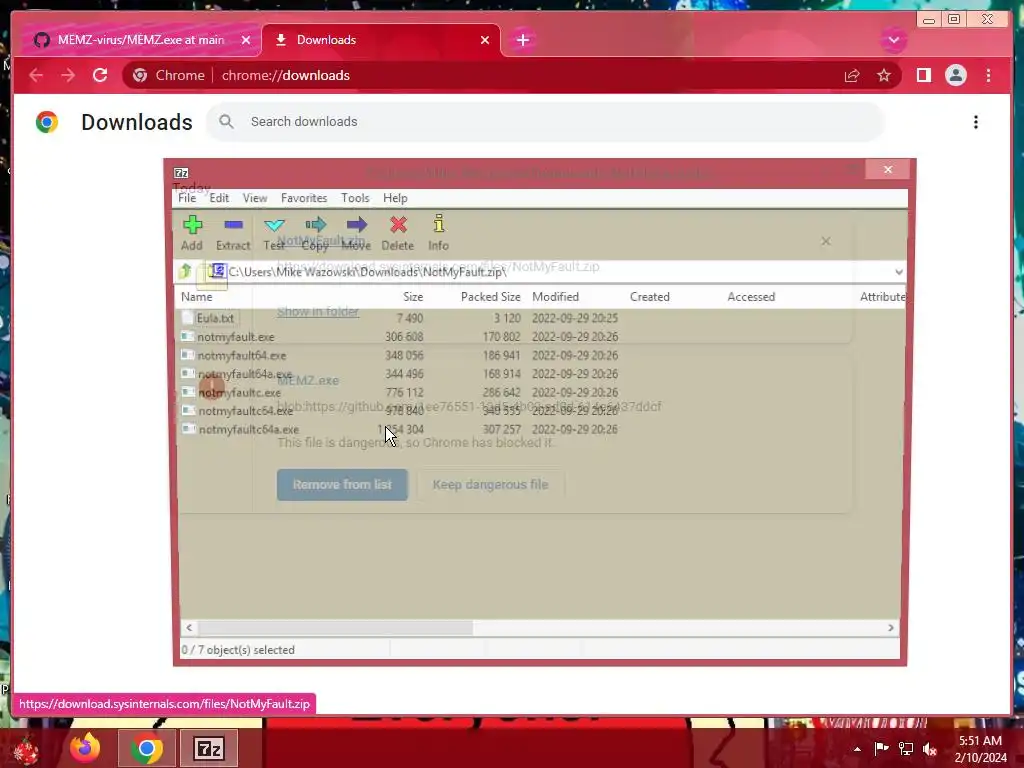This screenshot has height=768, width=1024.
Task: Click the Delete toolbar icon
Action: 398,233
